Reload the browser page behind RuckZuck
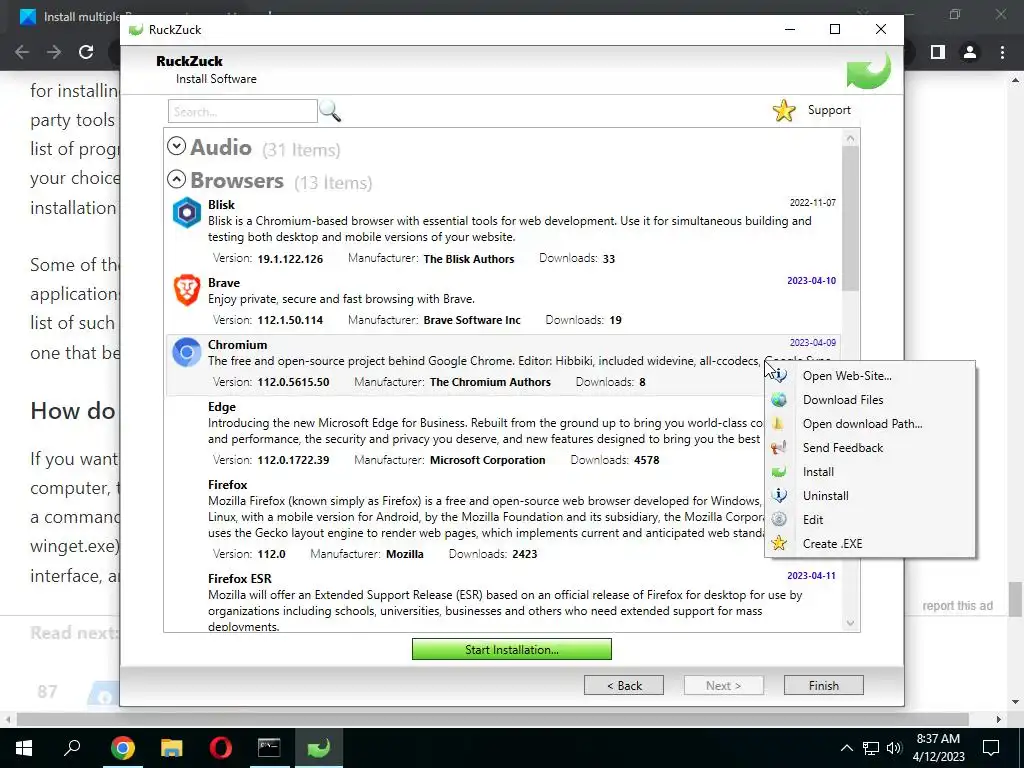 pos(86,52)
